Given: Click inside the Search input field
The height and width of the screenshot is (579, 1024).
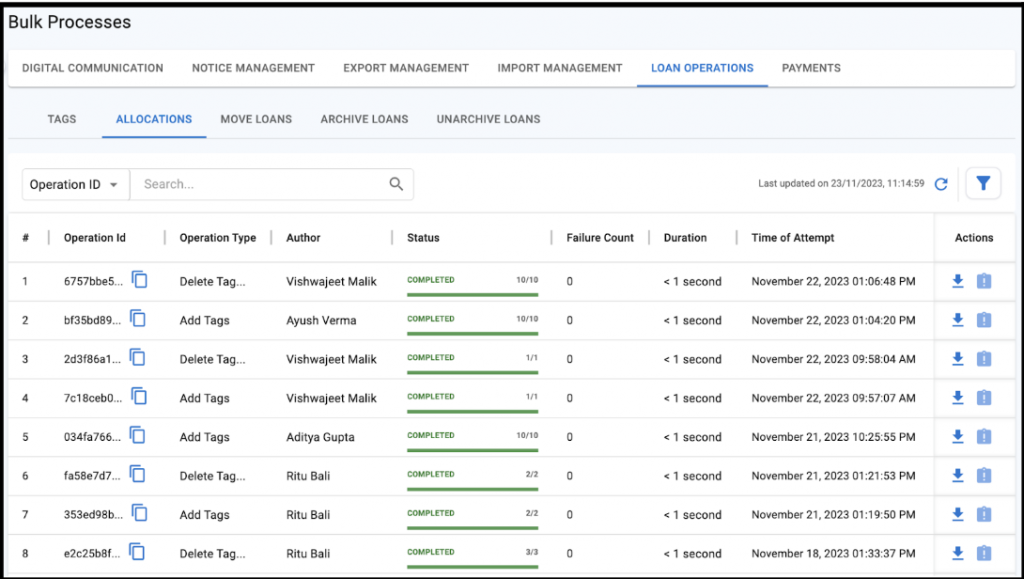Looking at the screenshot, I should [250, 184].
